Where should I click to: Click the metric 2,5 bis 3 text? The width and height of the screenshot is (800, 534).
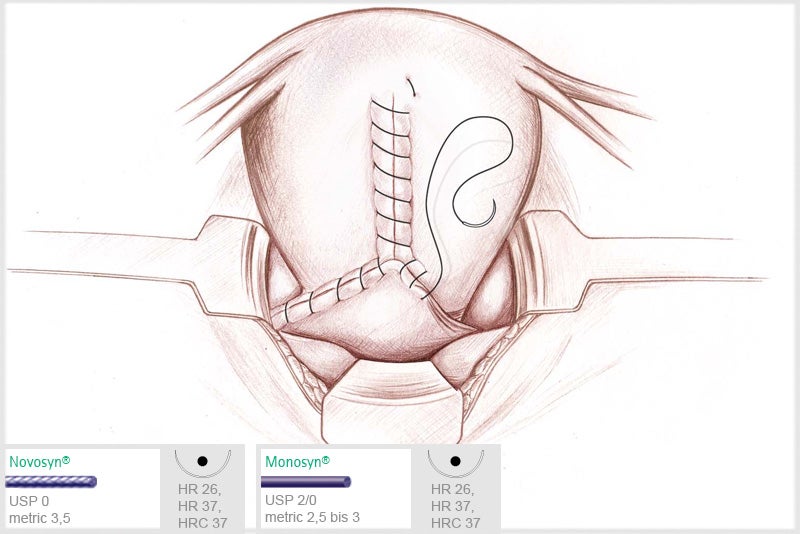(312, 517)
